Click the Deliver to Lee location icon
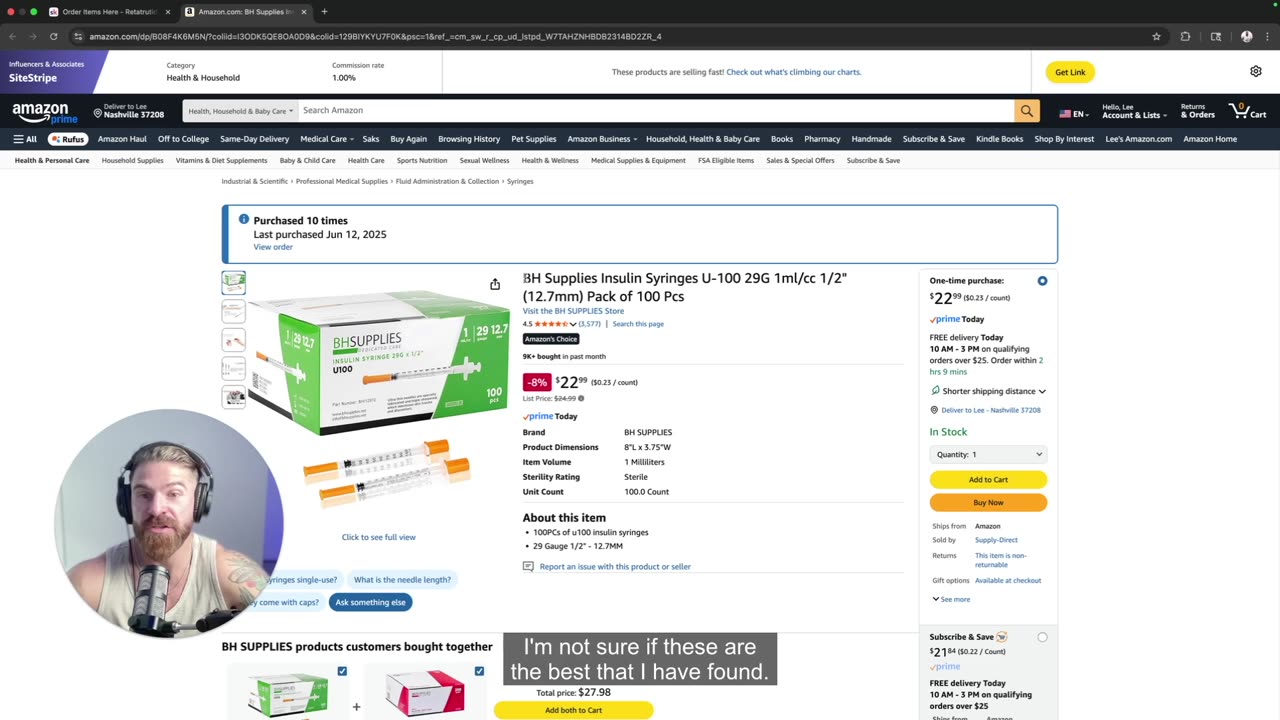The height and width of the screenshot is (720, 1280). (x=98, y=113)
